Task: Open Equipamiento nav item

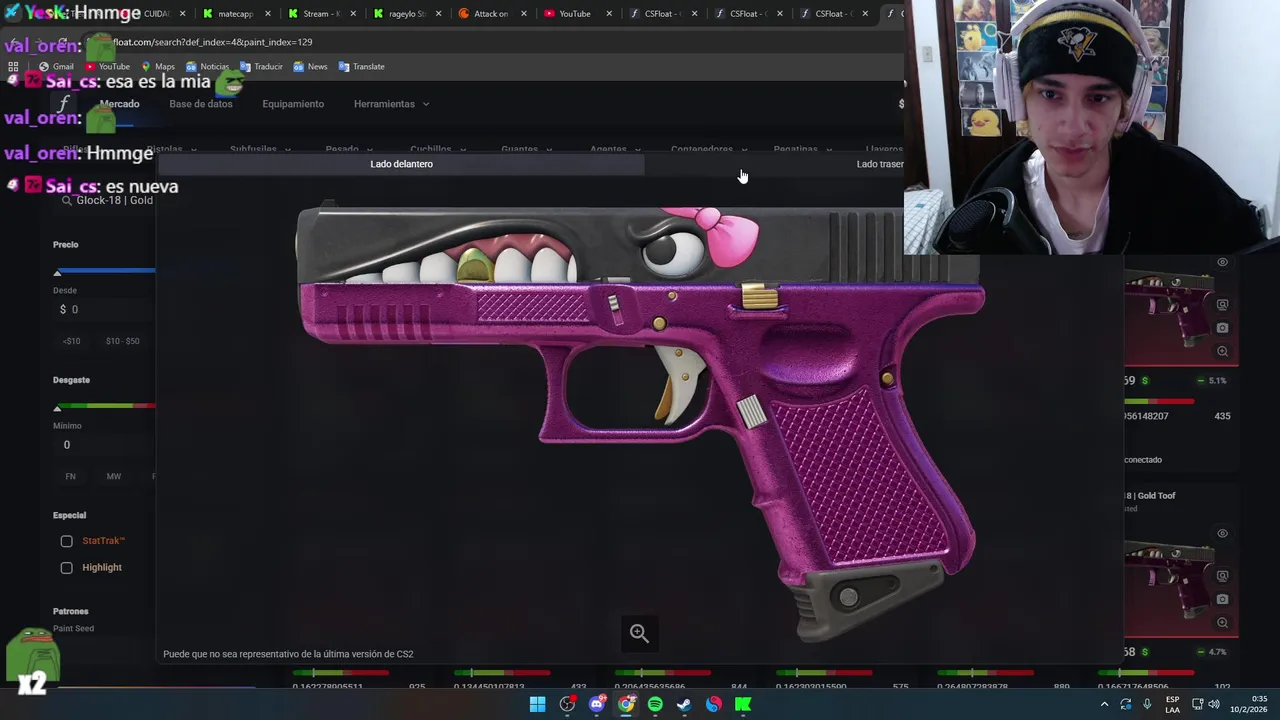Action: 293,104
